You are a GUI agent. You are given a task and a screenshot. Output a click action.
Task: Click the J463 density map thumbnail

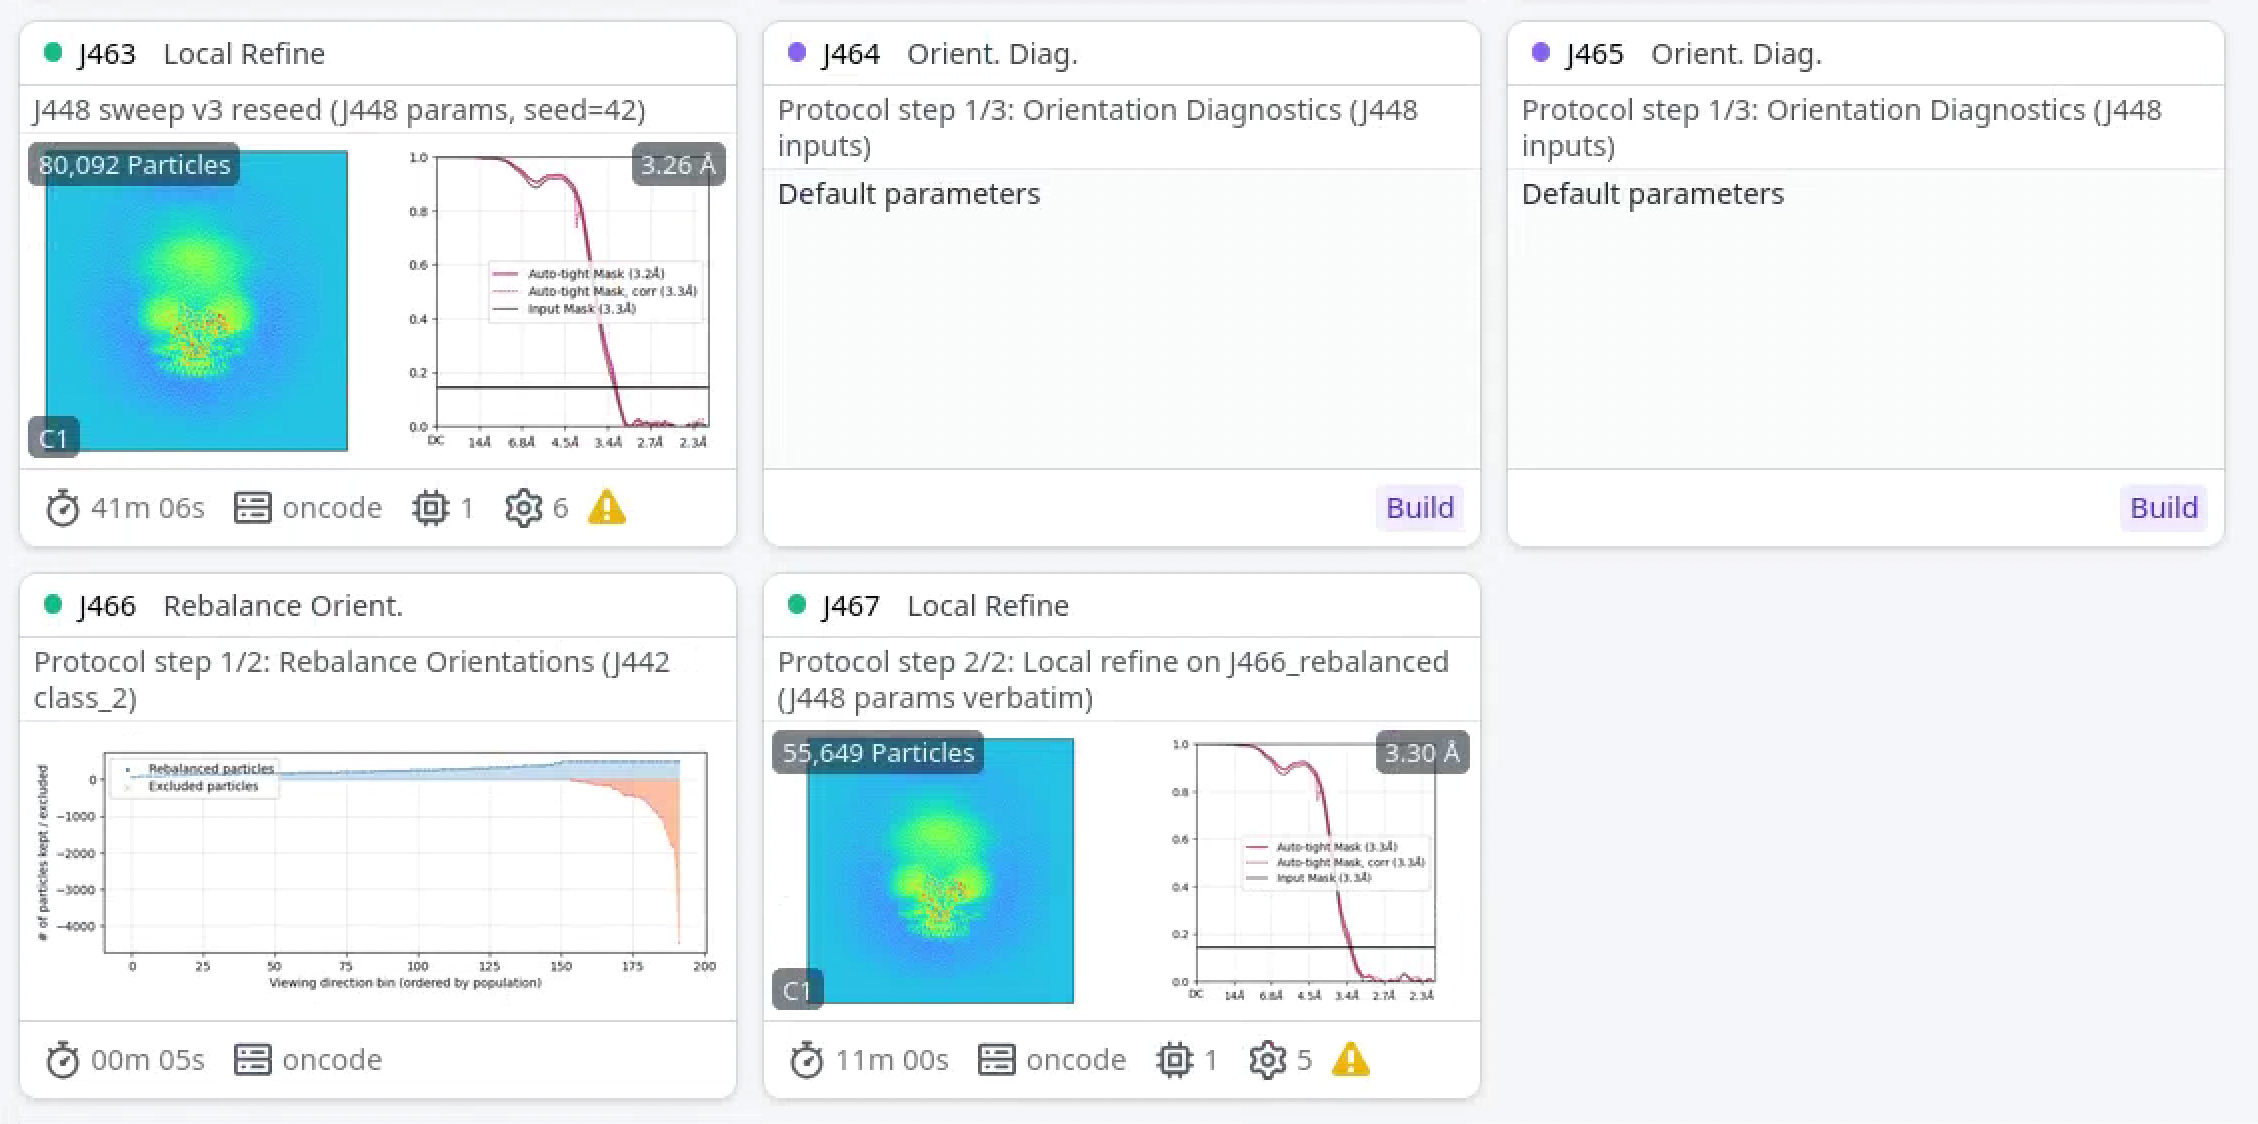click(x=197, y=301)
